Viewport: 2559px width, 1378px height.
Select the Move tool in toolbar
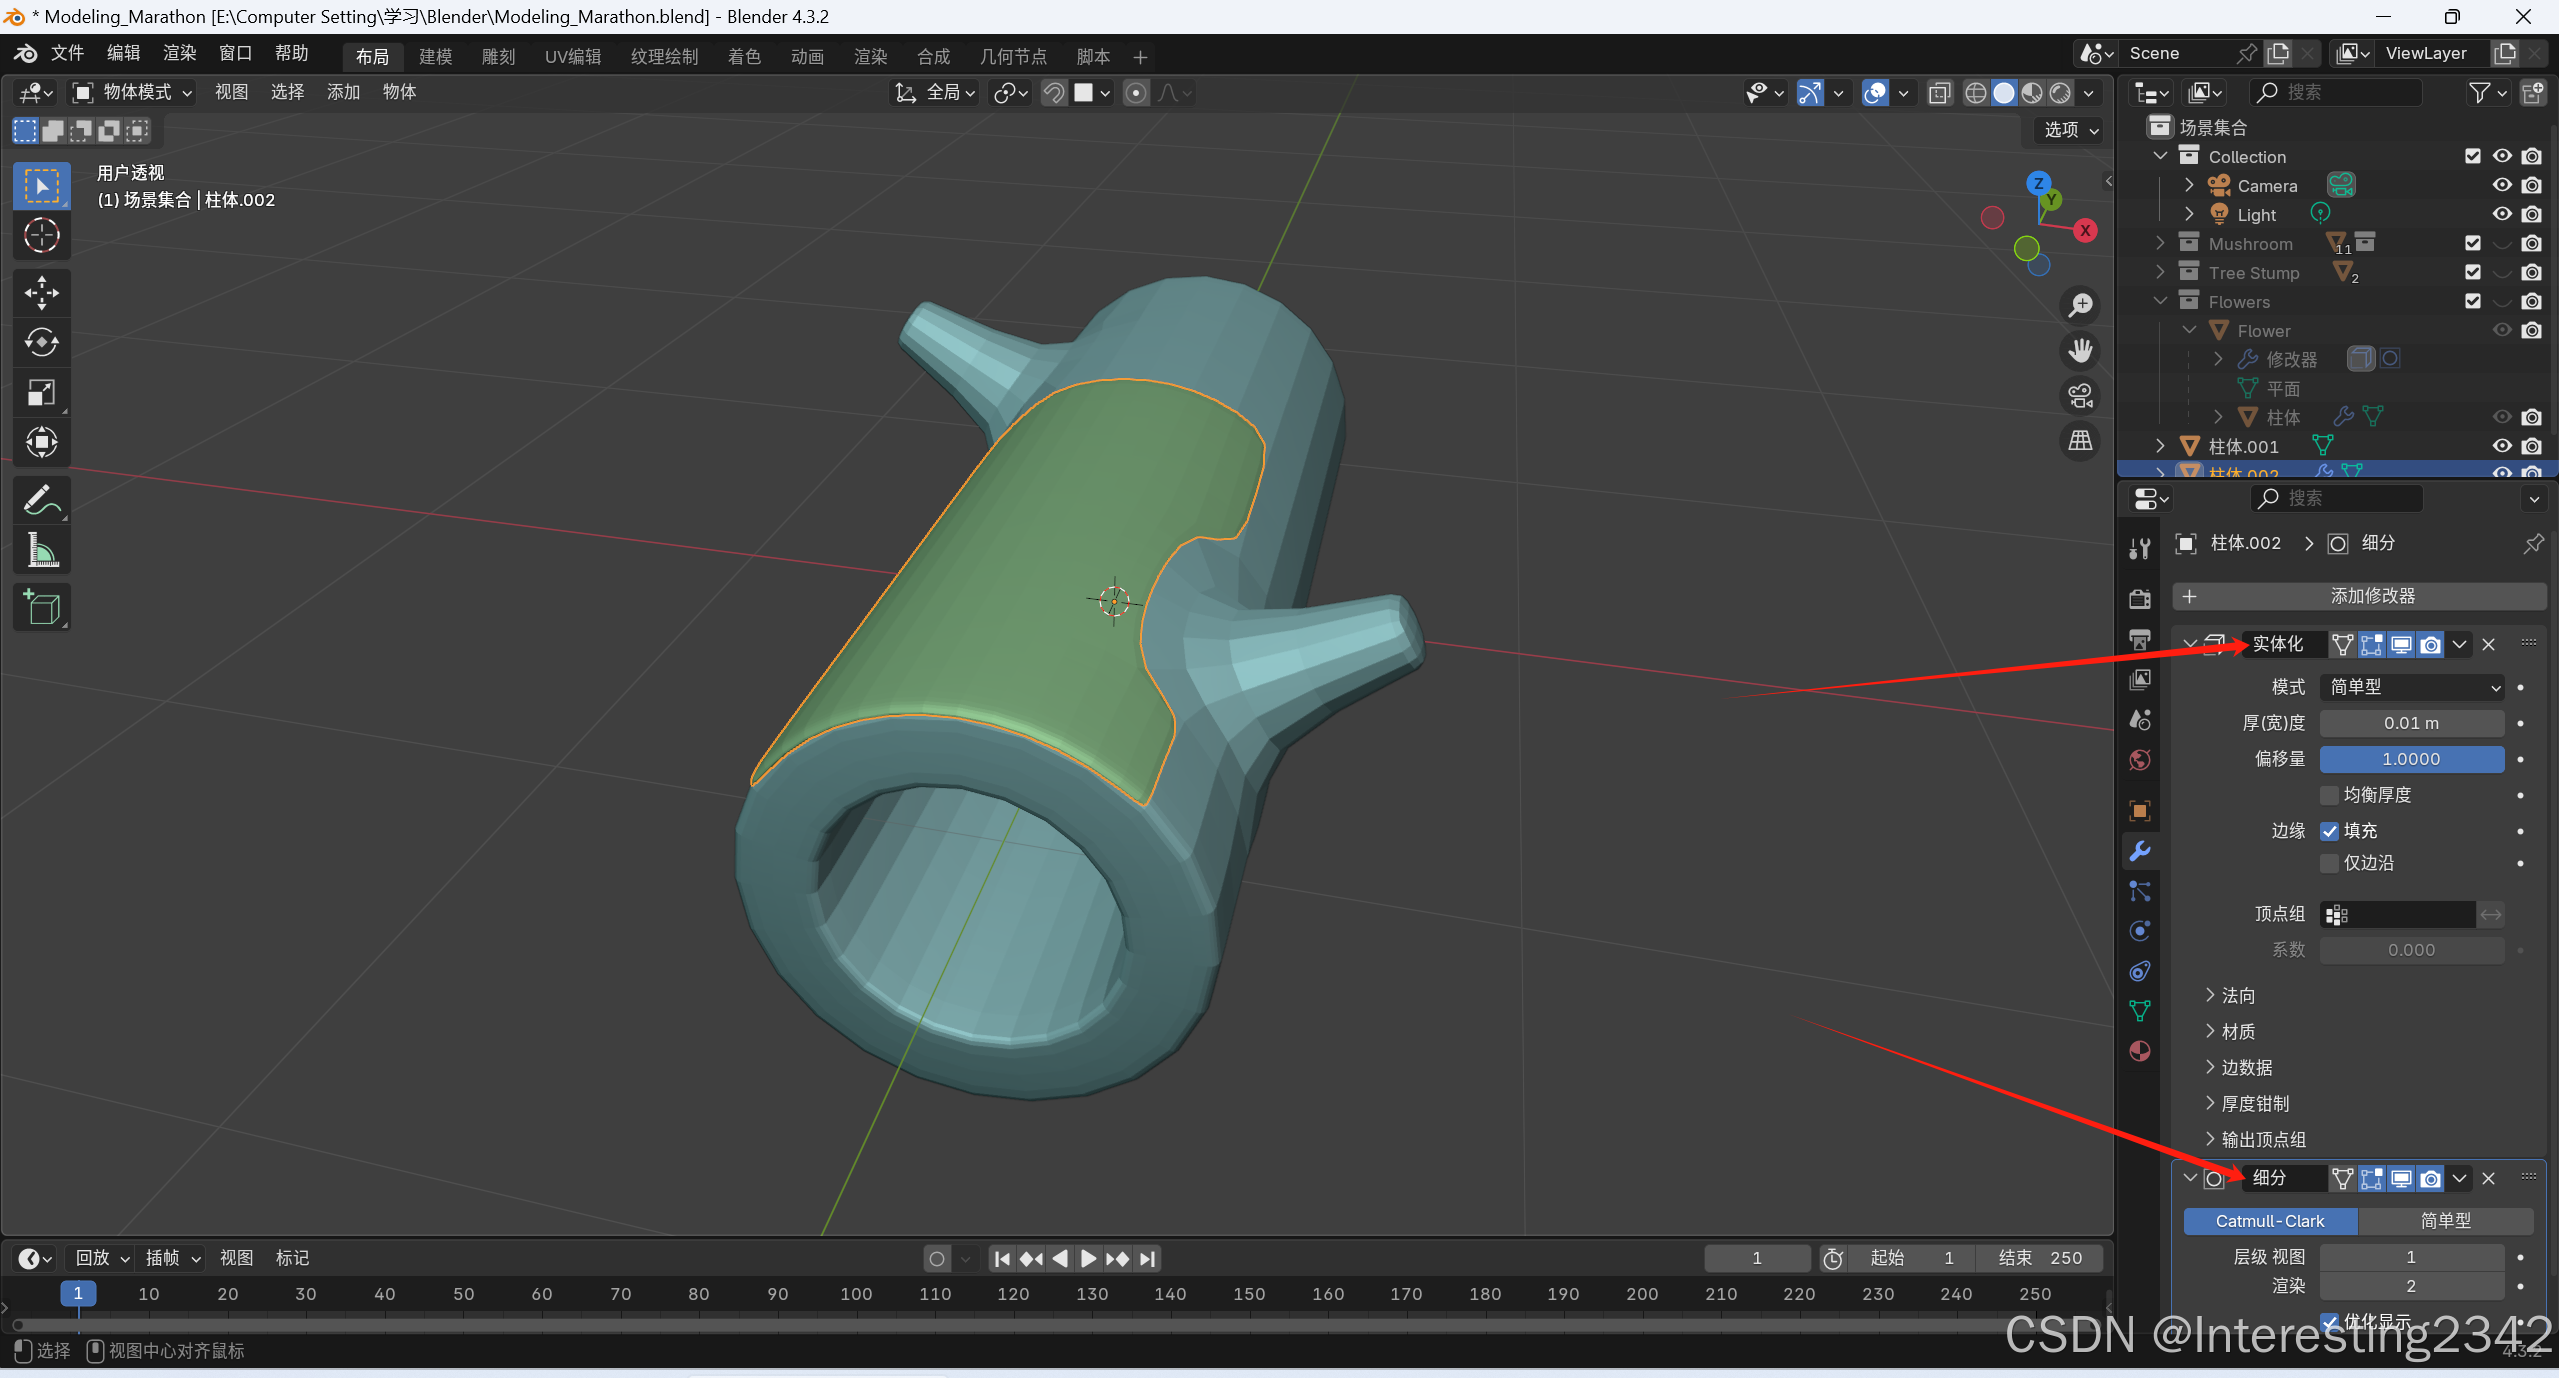(41, 293)
